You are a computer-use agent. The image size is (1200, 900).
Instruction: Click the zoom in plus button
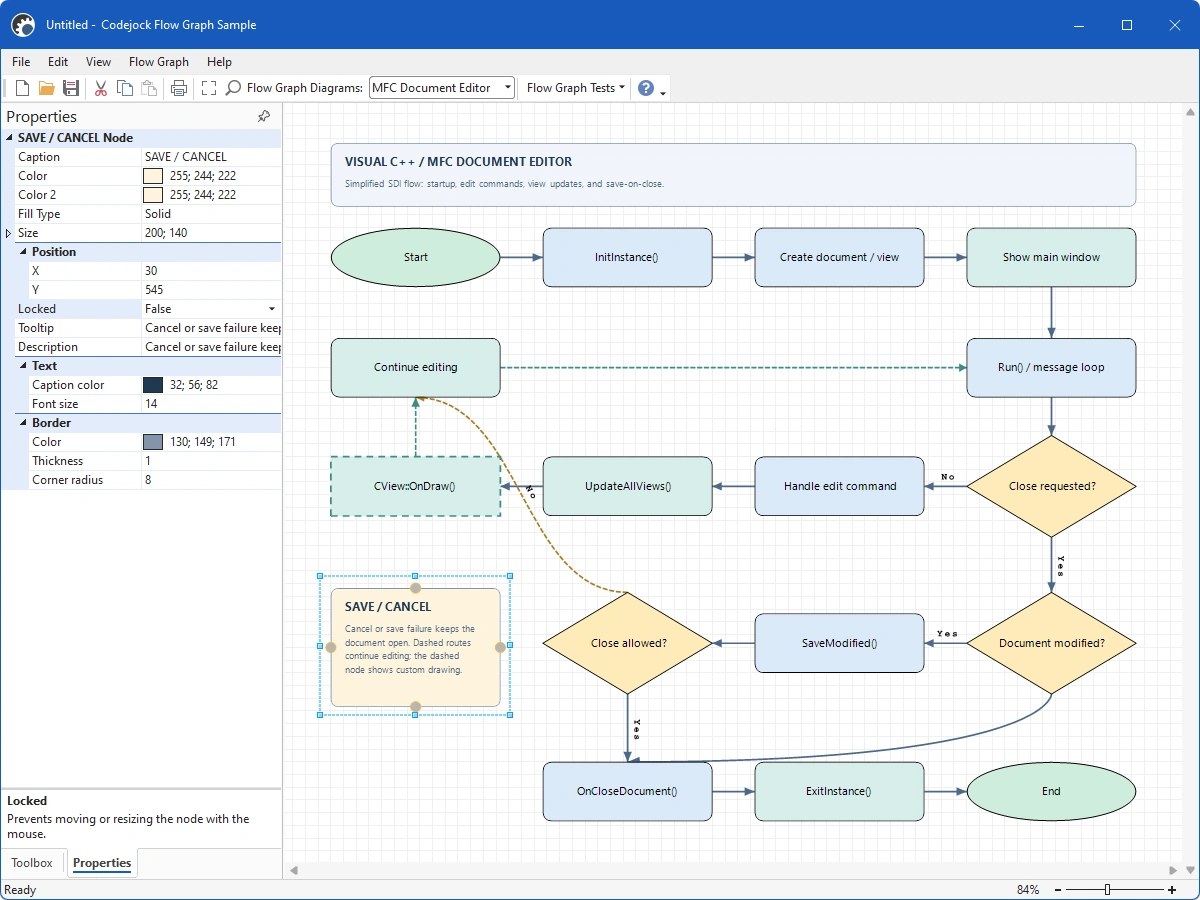pyautogui.click(x=1172, y=890)
